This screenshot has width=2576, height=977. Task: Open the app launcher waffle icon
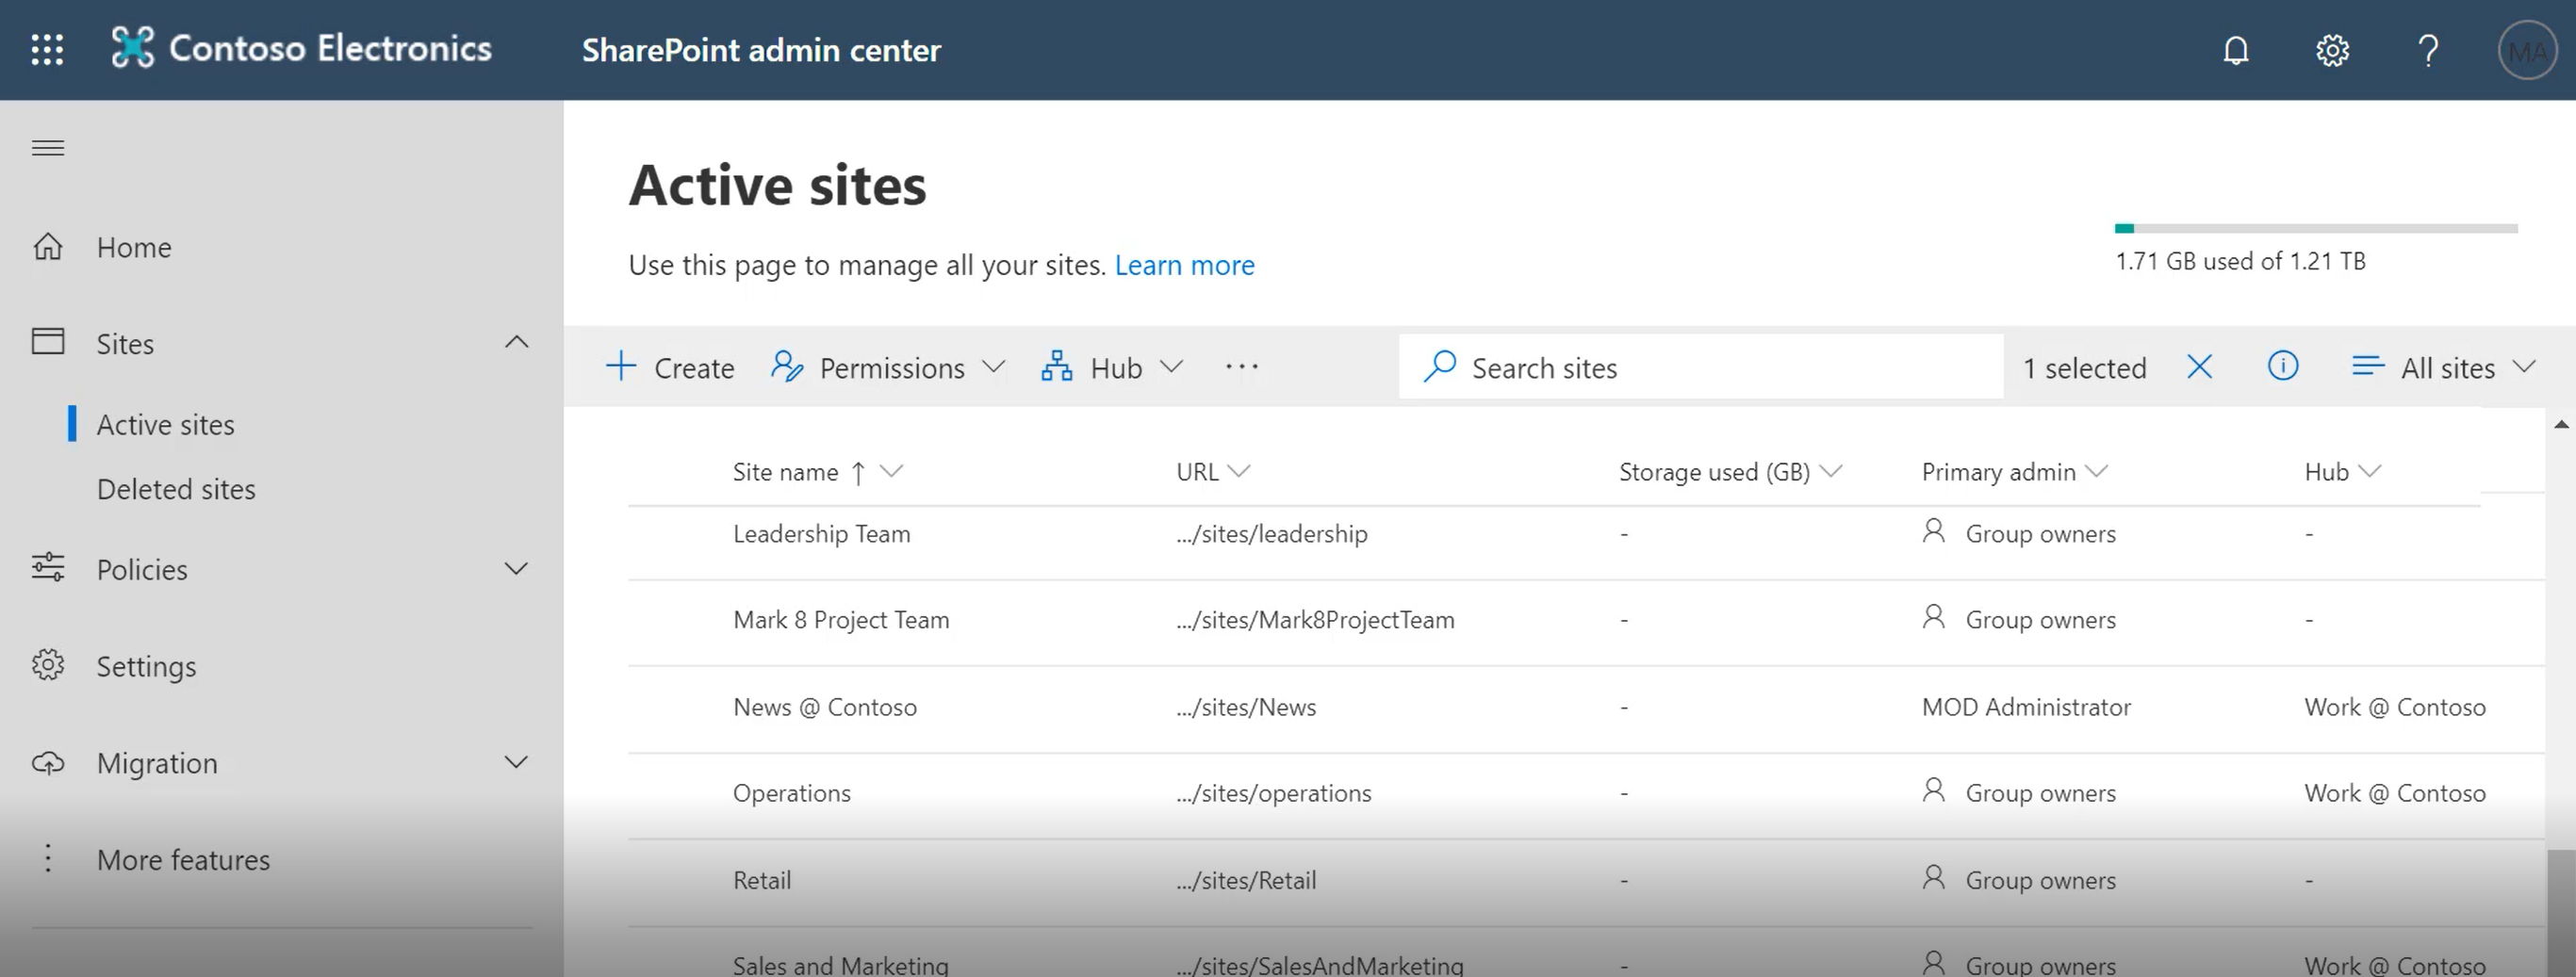tap(47, 49)
